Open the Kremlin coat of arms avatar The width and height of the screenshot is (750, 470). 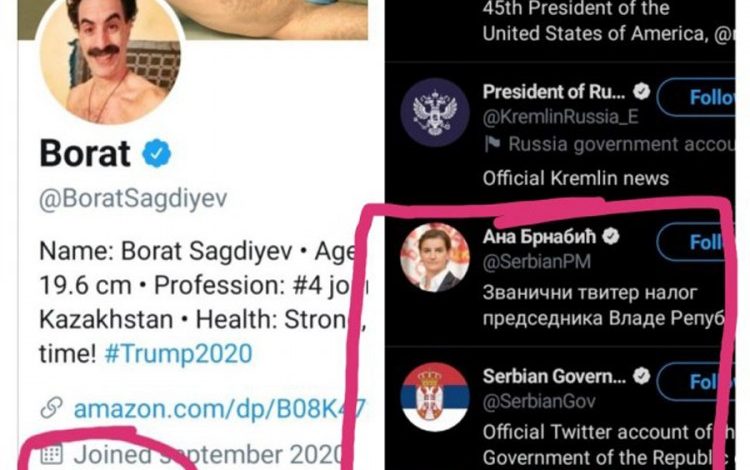(x=435, y=114)
